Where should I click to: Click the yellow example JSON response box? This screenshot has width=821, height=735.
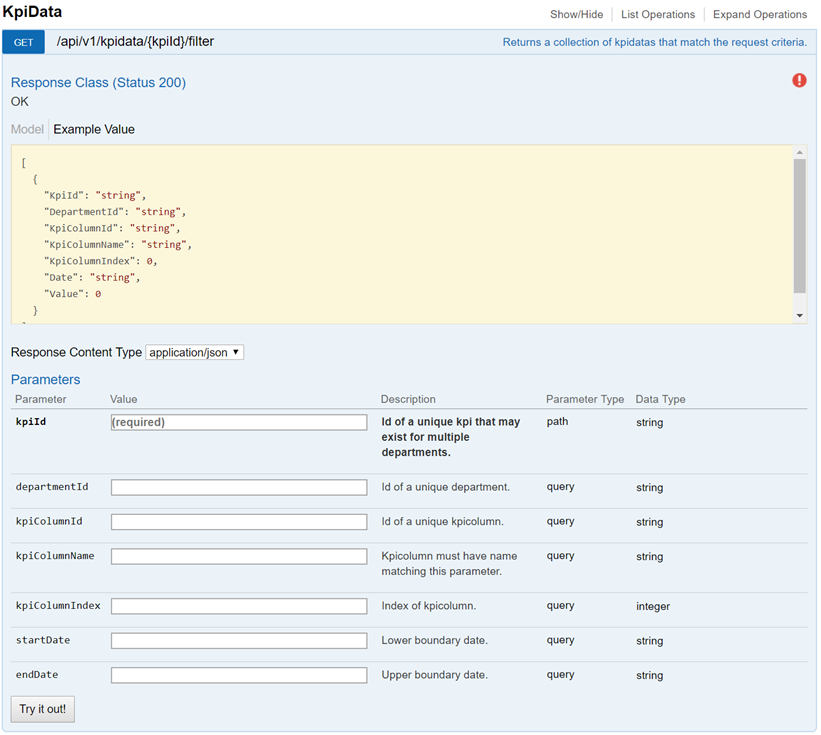click(x=400, y=234)
